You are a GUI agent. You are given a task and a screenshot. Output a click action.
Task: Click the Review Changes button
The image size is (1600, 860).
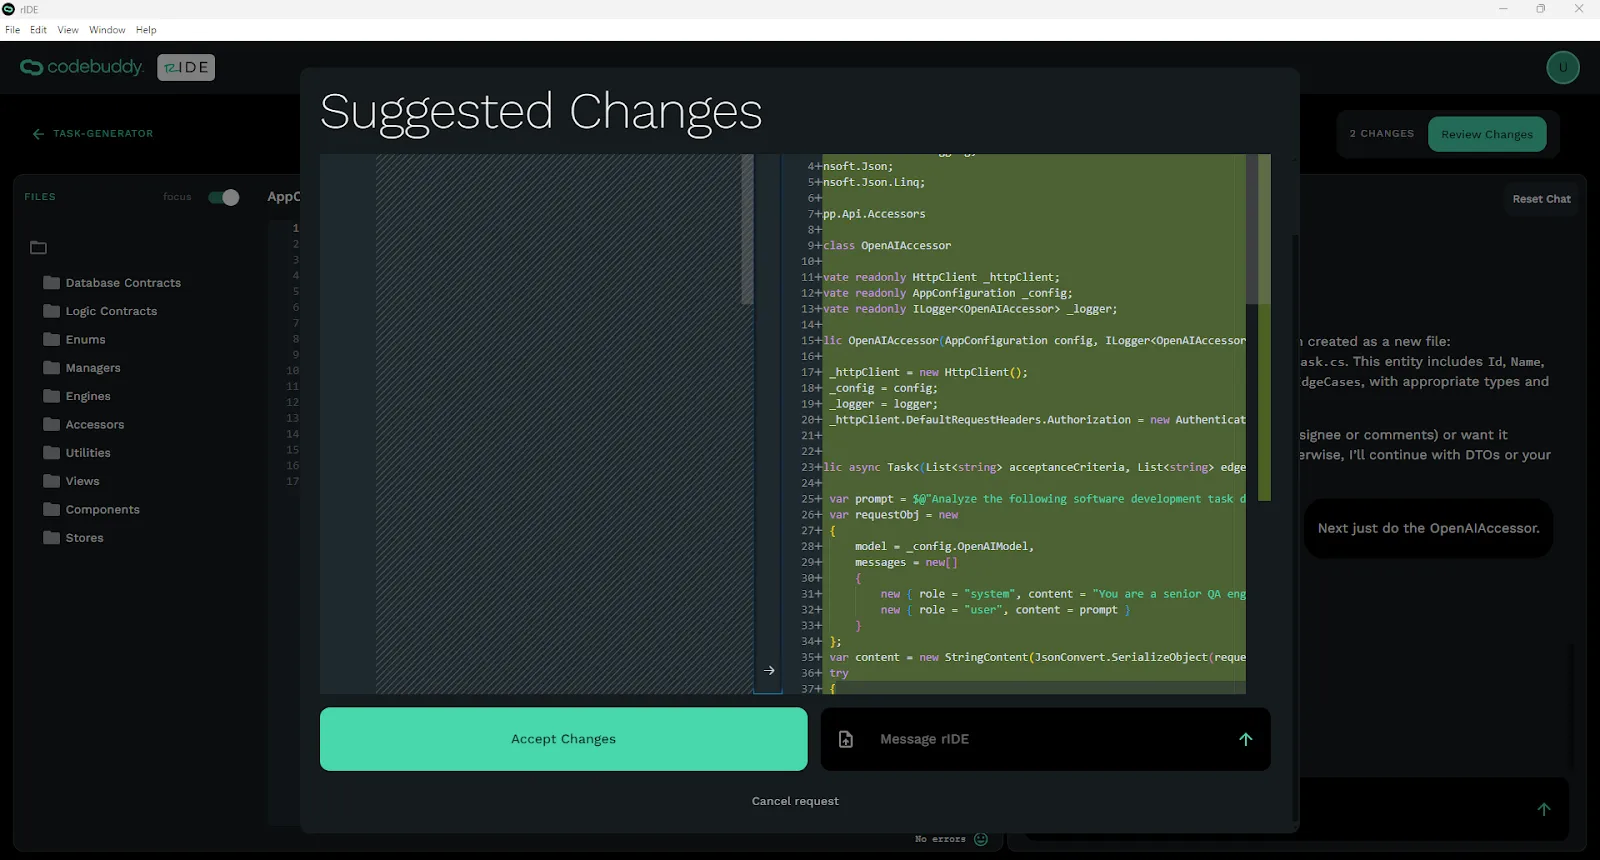click(x=1487, y=134)
